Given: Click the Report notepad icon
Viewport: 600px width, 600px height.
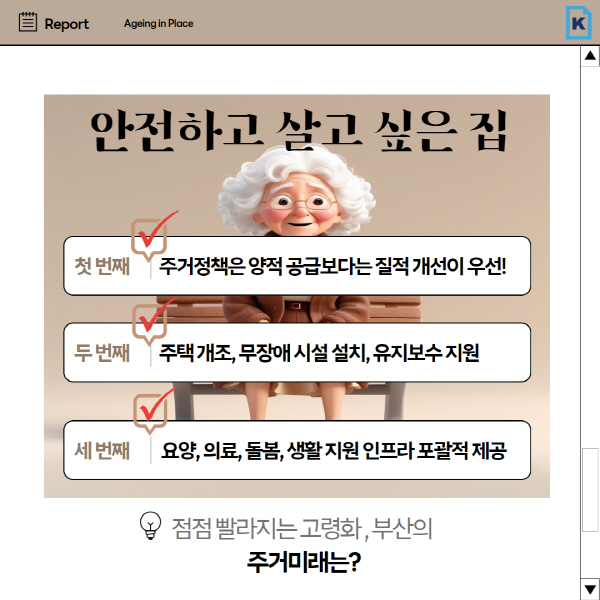Looking at the screenshot, I should (x=28, y=22).
